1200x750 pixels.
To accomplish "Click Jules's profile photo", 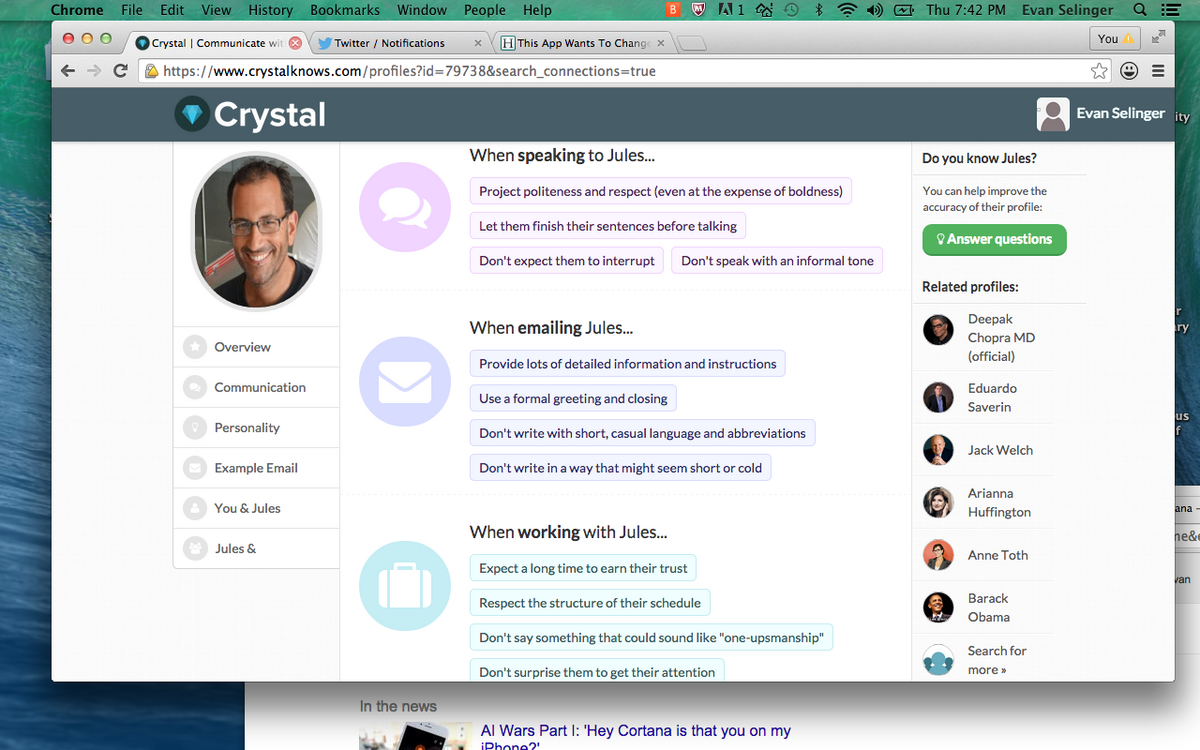I will [x=256, y=231].
